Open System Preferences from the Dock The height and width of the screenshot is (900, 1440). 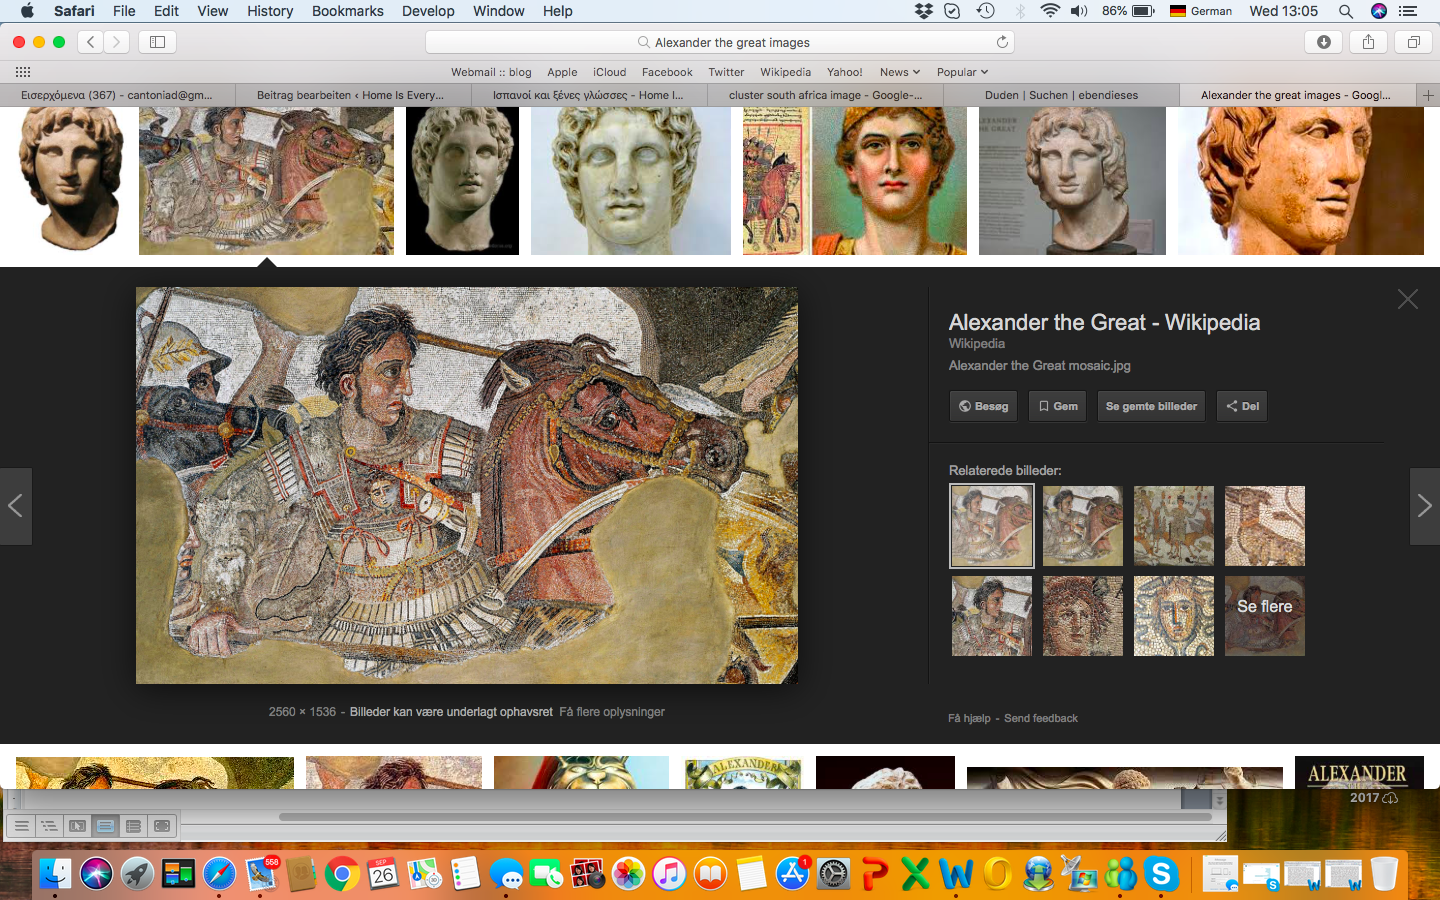833,875
